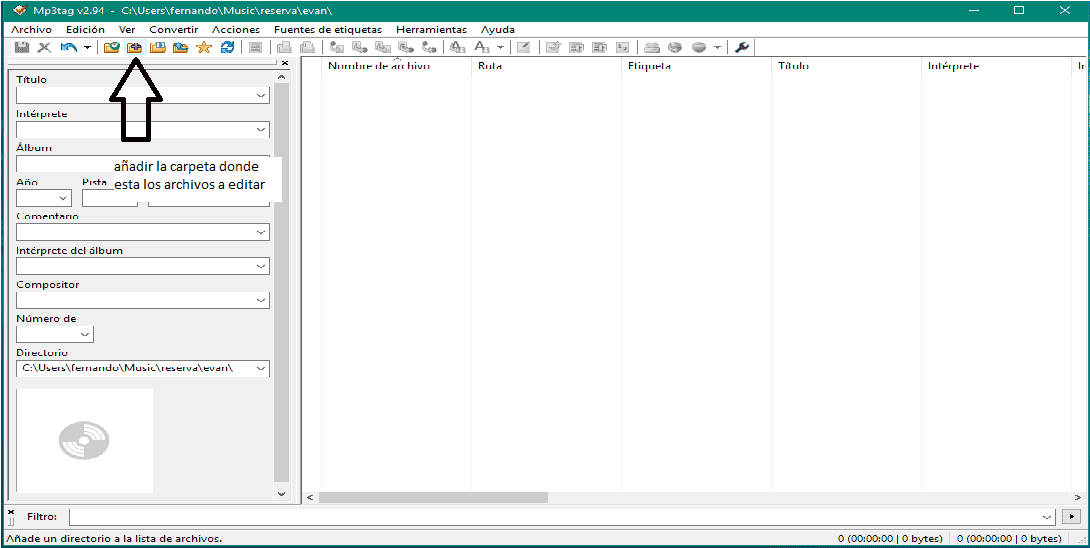Expand the Directorio path dropdown
This screenshot has width=1090, height=548.
(x=261, y=369)
